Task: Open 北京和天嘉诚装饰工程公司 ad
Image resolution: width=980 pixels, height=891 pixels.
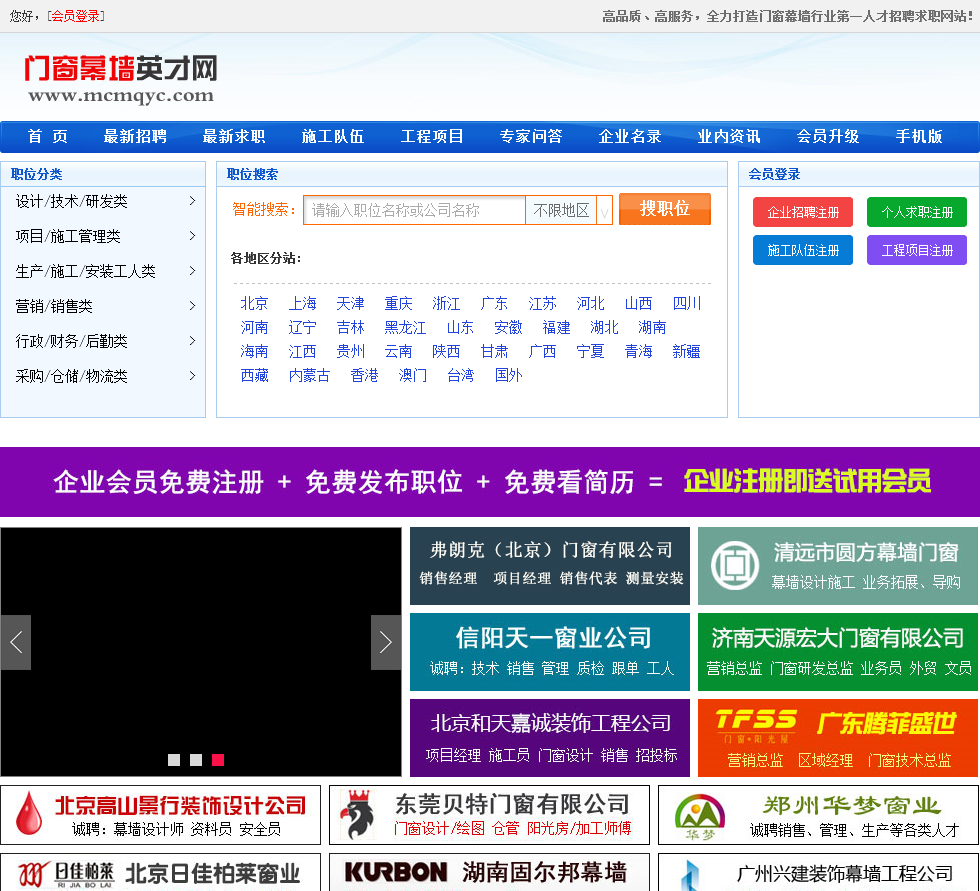Action: (550, 738)
